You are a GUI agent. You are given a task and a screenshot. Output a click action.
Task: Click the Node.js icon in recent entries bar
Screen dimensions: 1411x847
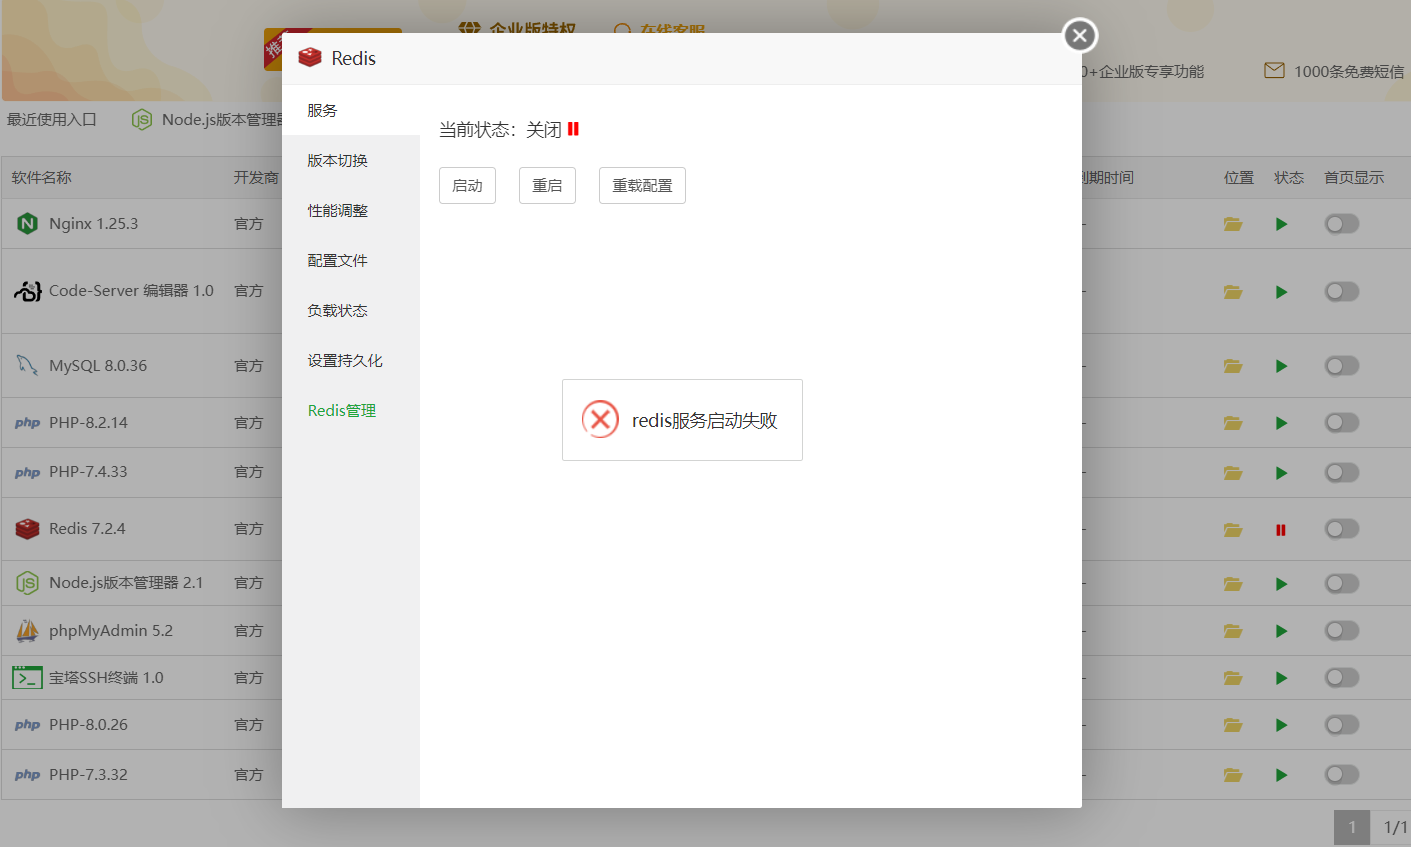142,119
